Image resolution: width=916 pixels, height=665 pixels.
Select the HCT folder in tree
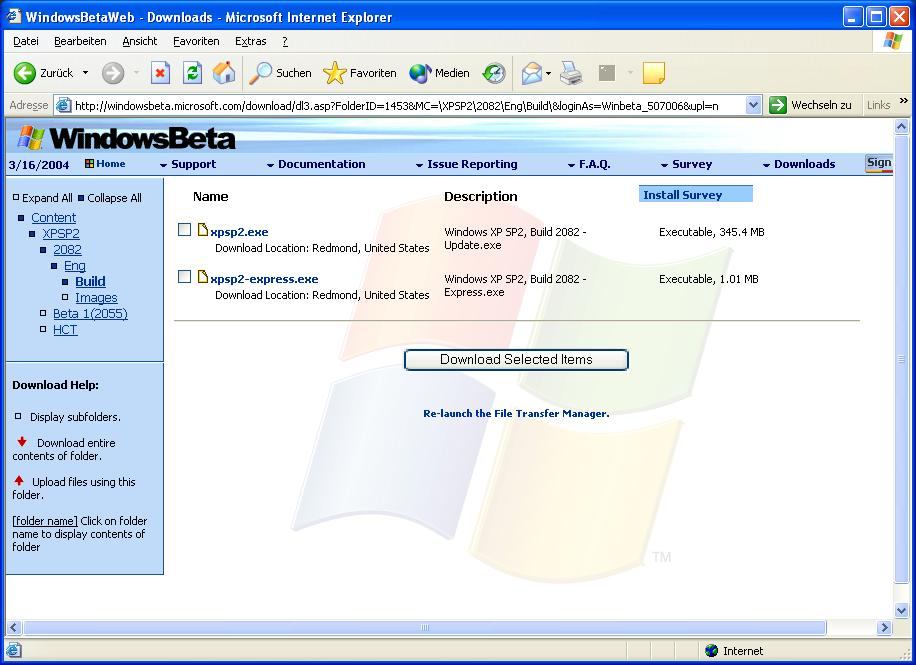[x=65, y=330]
